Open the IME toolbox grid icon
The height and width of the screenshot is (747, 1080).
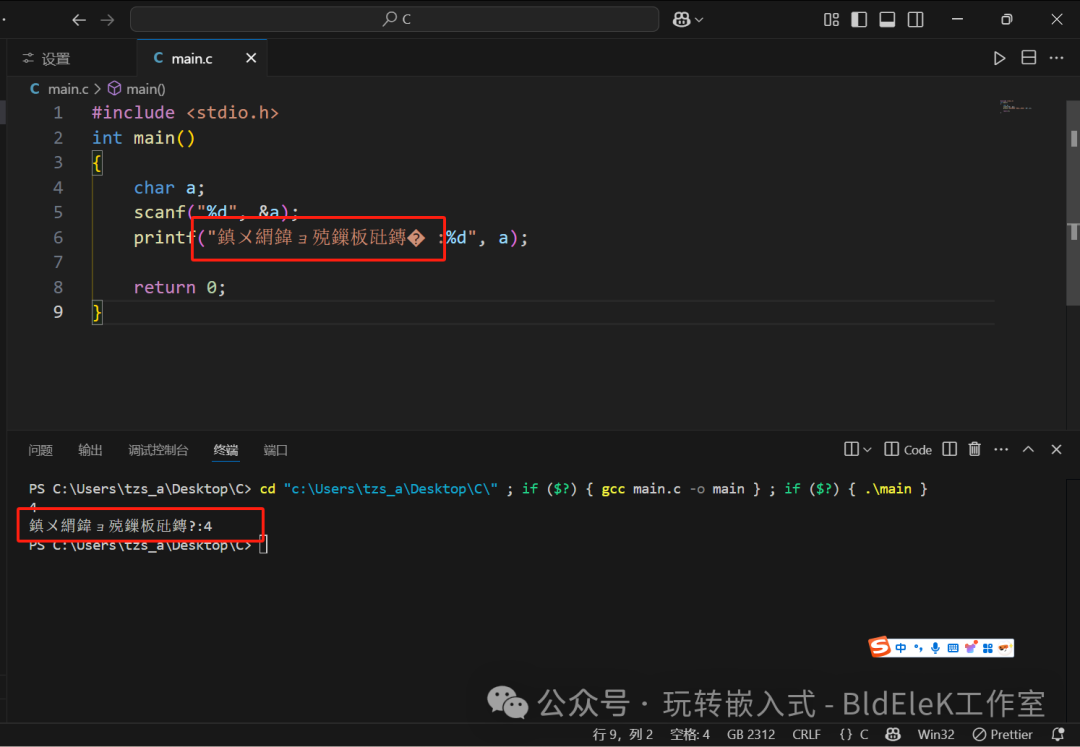tap(988, 648)
